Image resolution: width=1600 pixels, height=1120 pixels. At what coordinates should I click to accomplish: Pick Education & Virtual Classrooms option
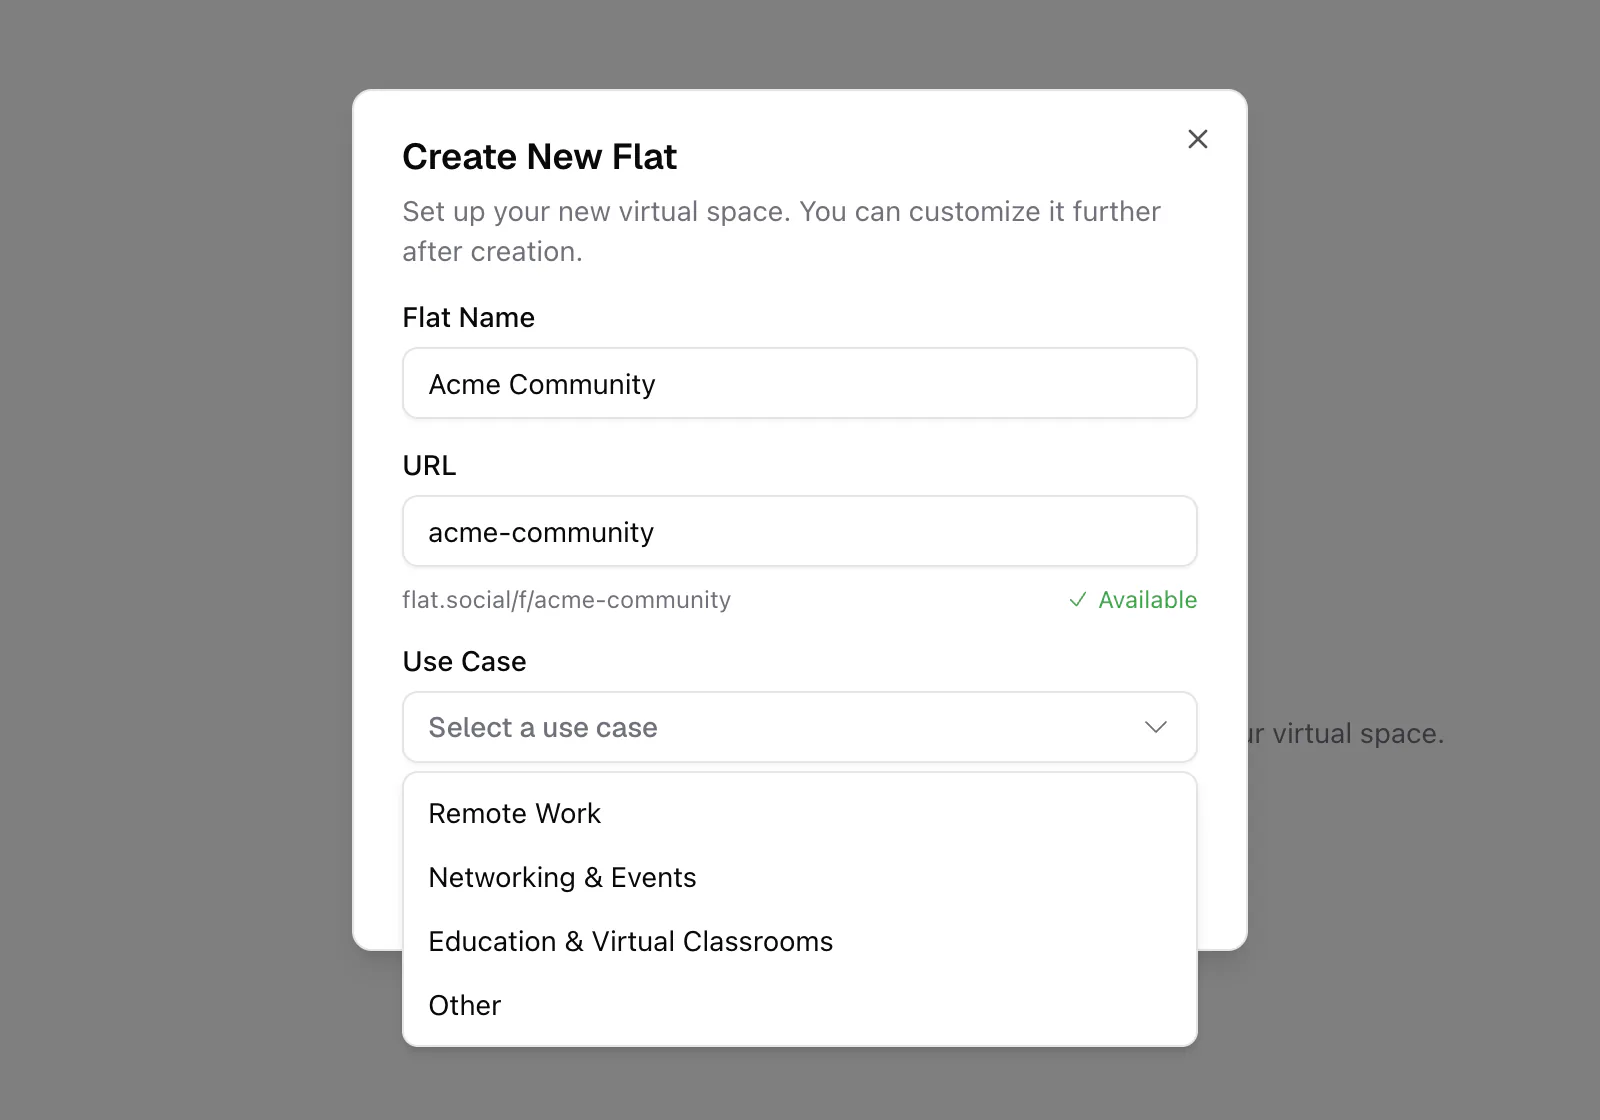799,941
